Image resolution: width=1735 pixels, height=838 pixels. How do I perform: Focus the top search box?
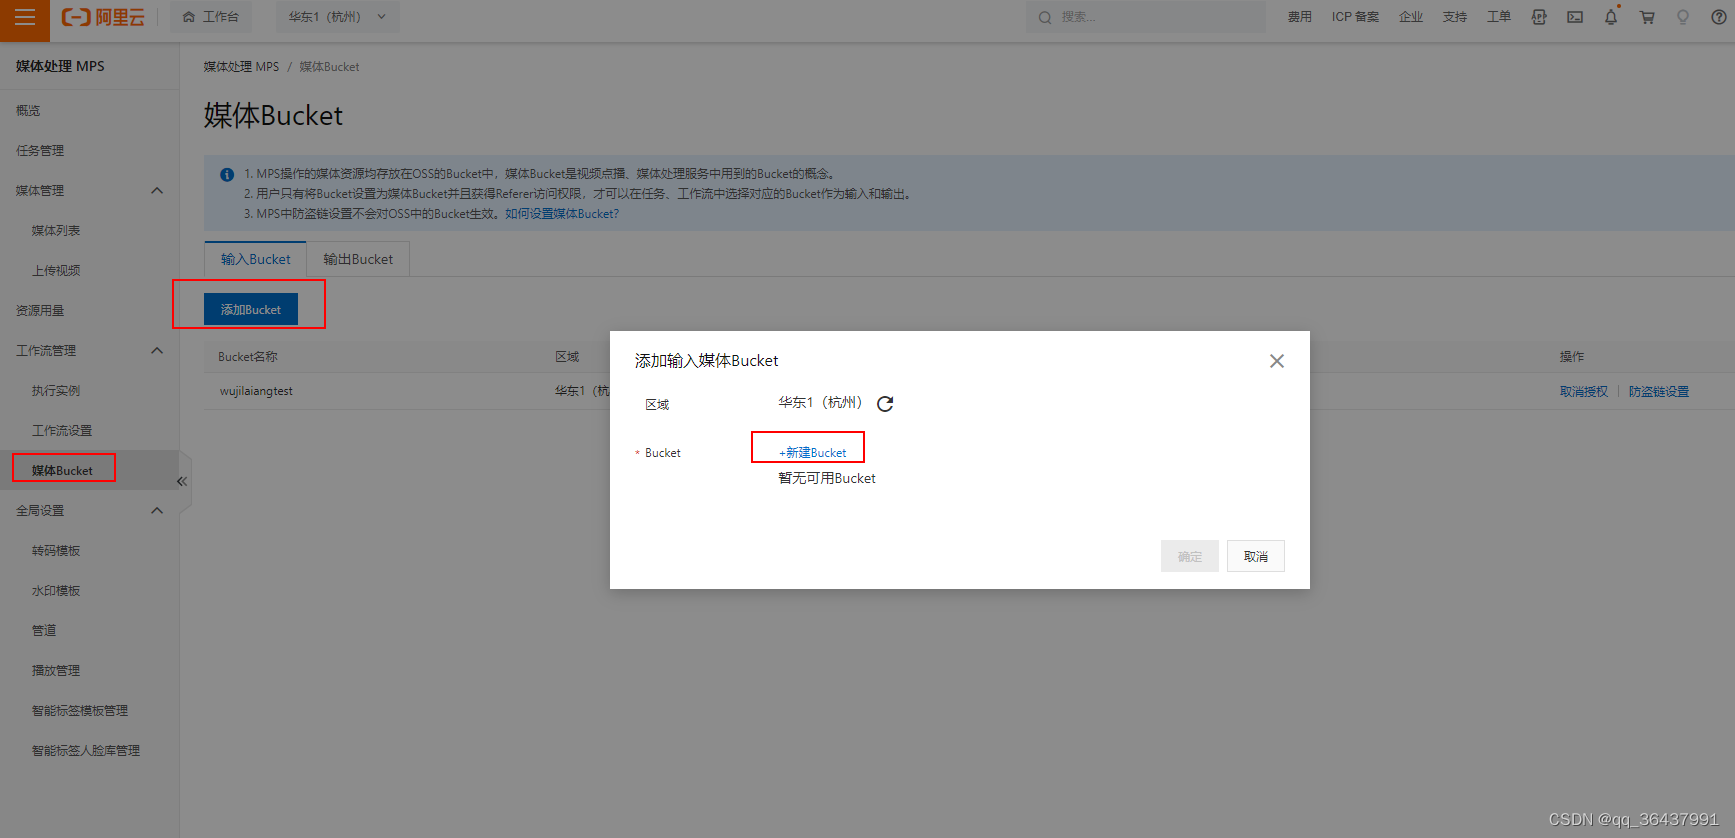click(x=1145, y=17)
